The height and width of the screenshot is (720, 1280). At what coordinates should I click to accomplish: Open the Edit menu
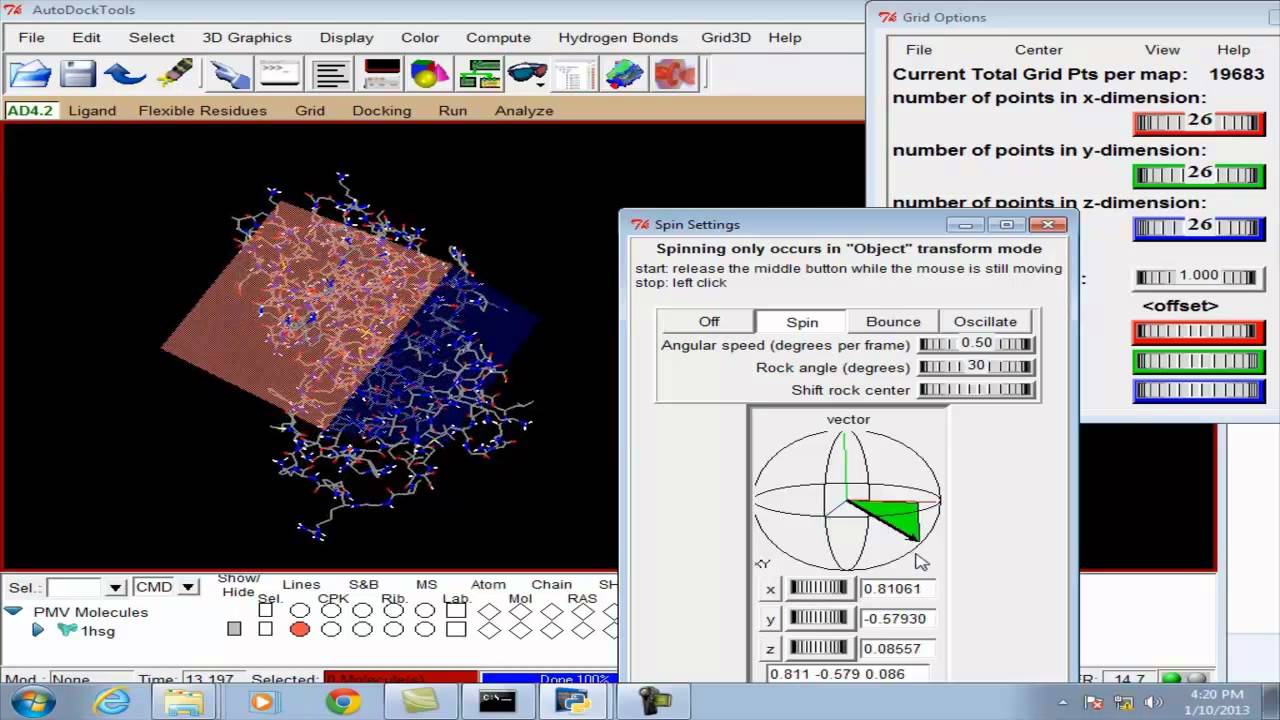[x=86, y=37]
